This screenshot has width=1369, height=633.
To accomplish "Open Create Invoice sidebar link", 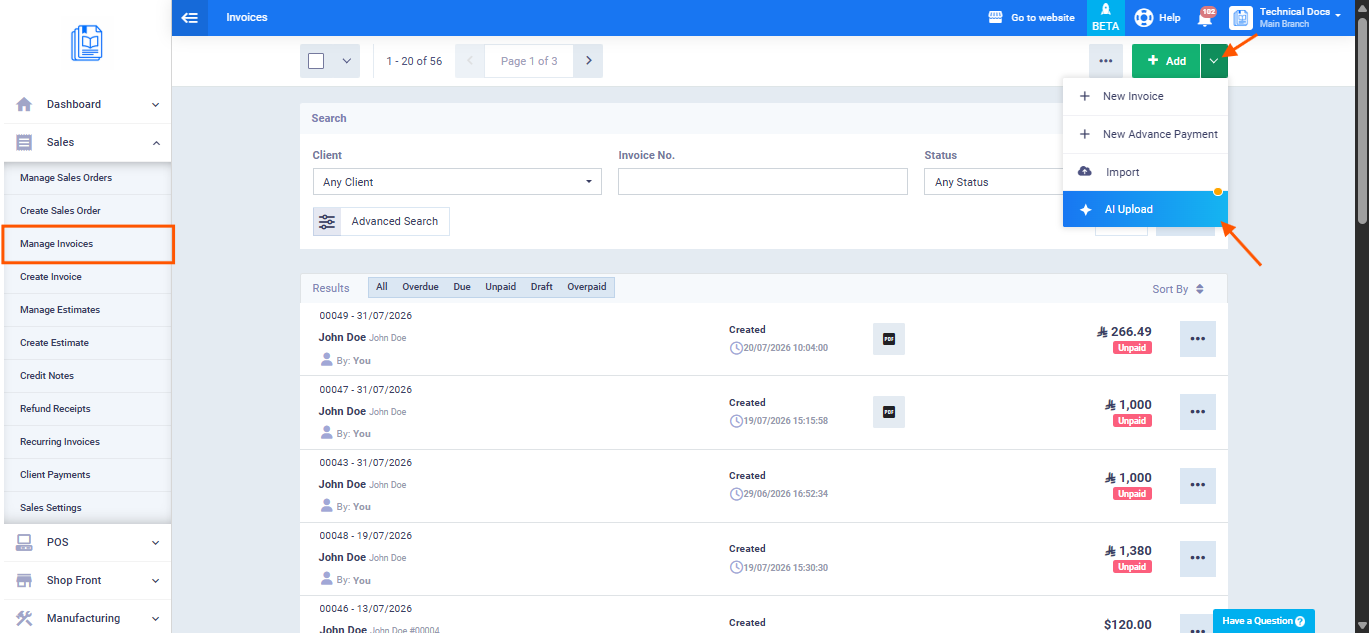I will click(x=86, y=277).
